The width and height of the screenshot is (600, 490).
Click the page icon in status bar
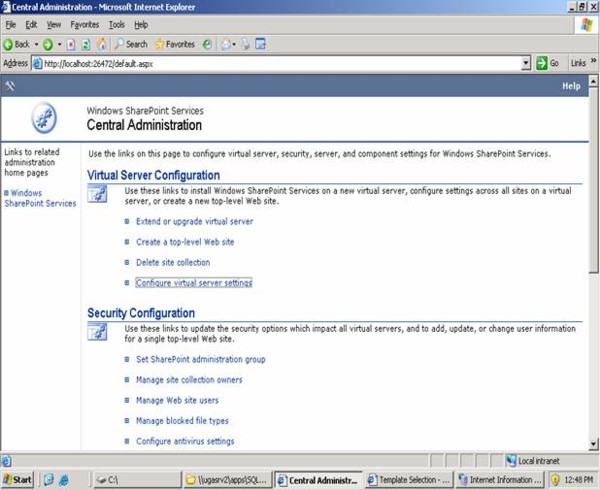pyautogui.click(x=7, y=461)
